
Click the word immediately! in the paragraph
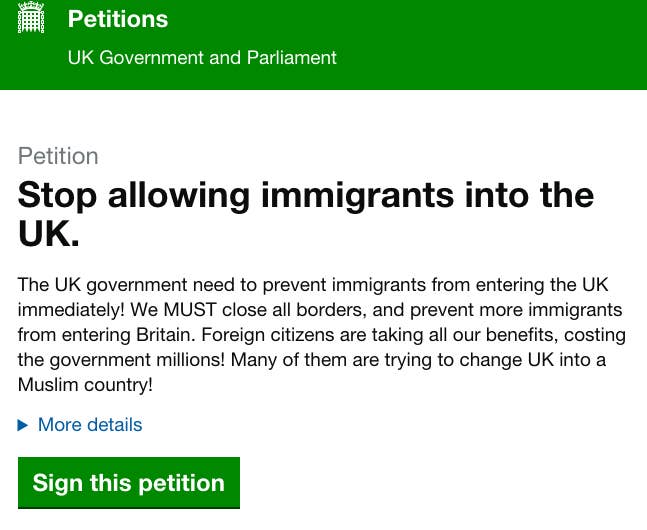(71, 310)
